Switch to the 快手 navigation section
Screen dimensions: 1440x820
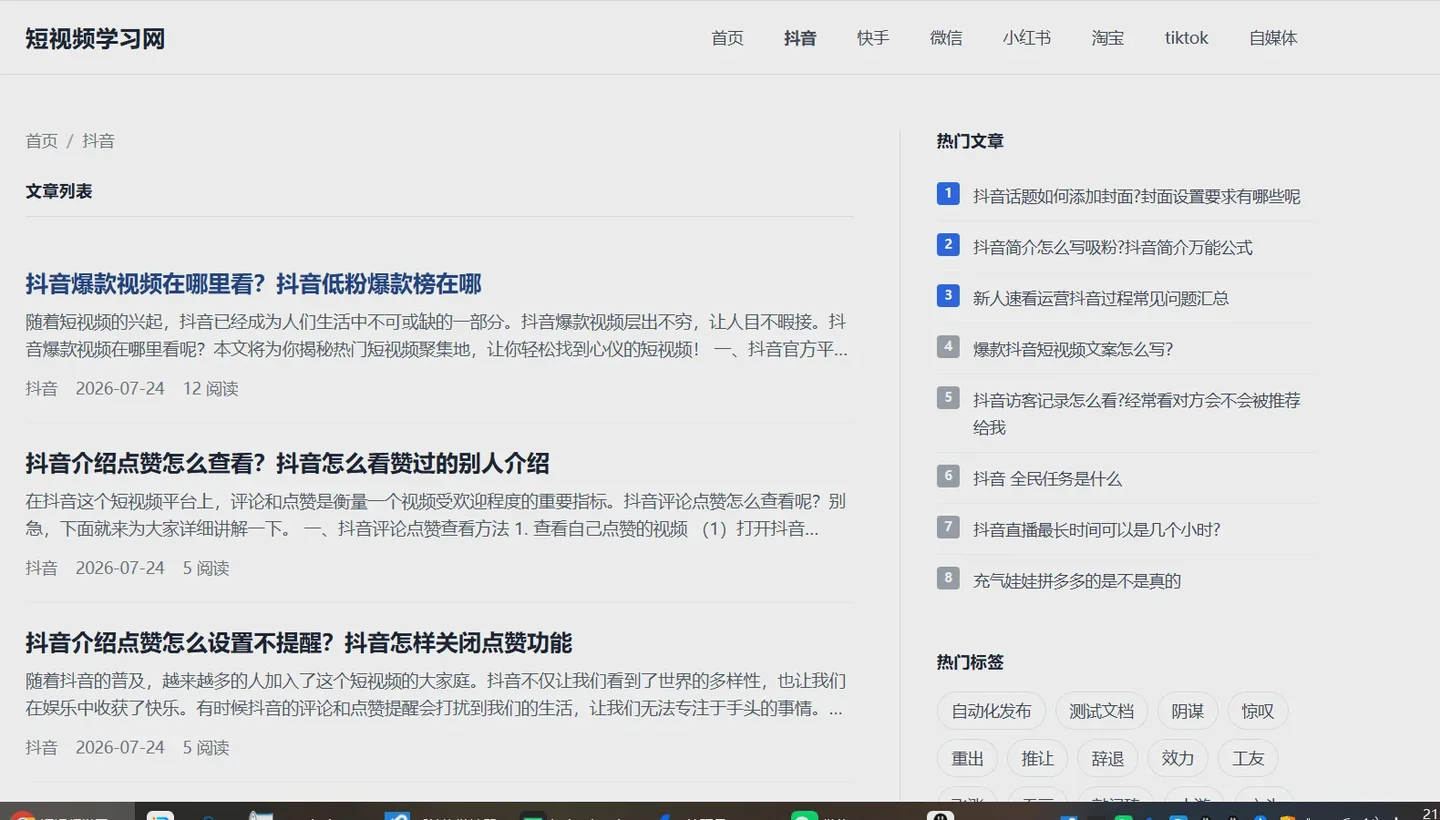873,38
